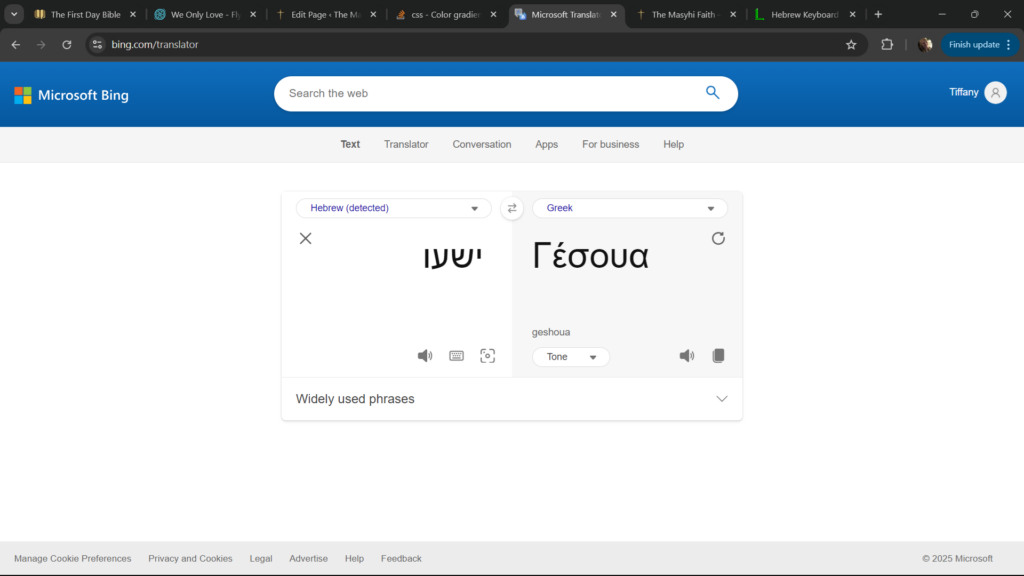Open the Hebrew (detected) language dropdown

click(394, 208)
